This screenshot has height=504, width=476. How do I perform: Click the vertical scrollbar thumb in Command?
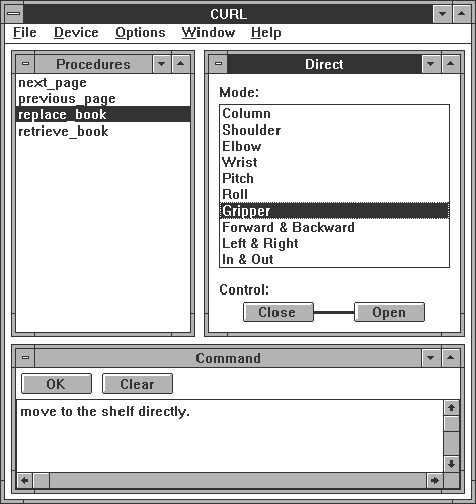pos(452,424)
